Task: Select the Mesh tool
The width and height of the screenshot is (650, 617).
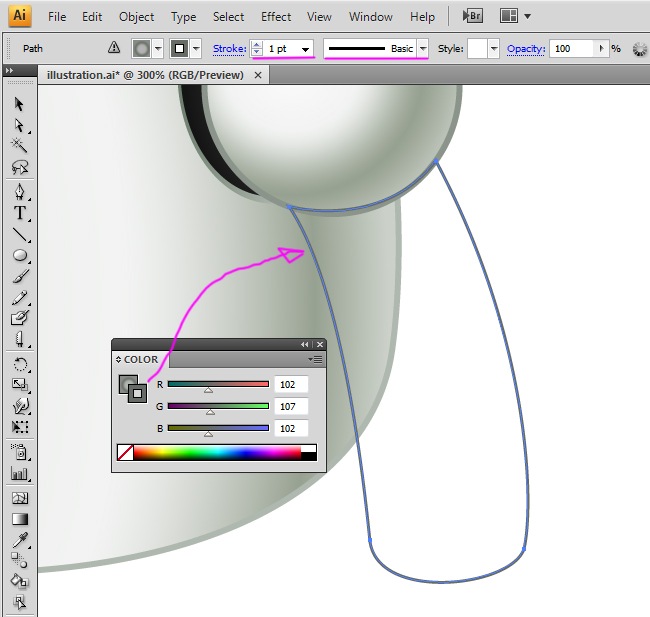Action: point(19,498)
